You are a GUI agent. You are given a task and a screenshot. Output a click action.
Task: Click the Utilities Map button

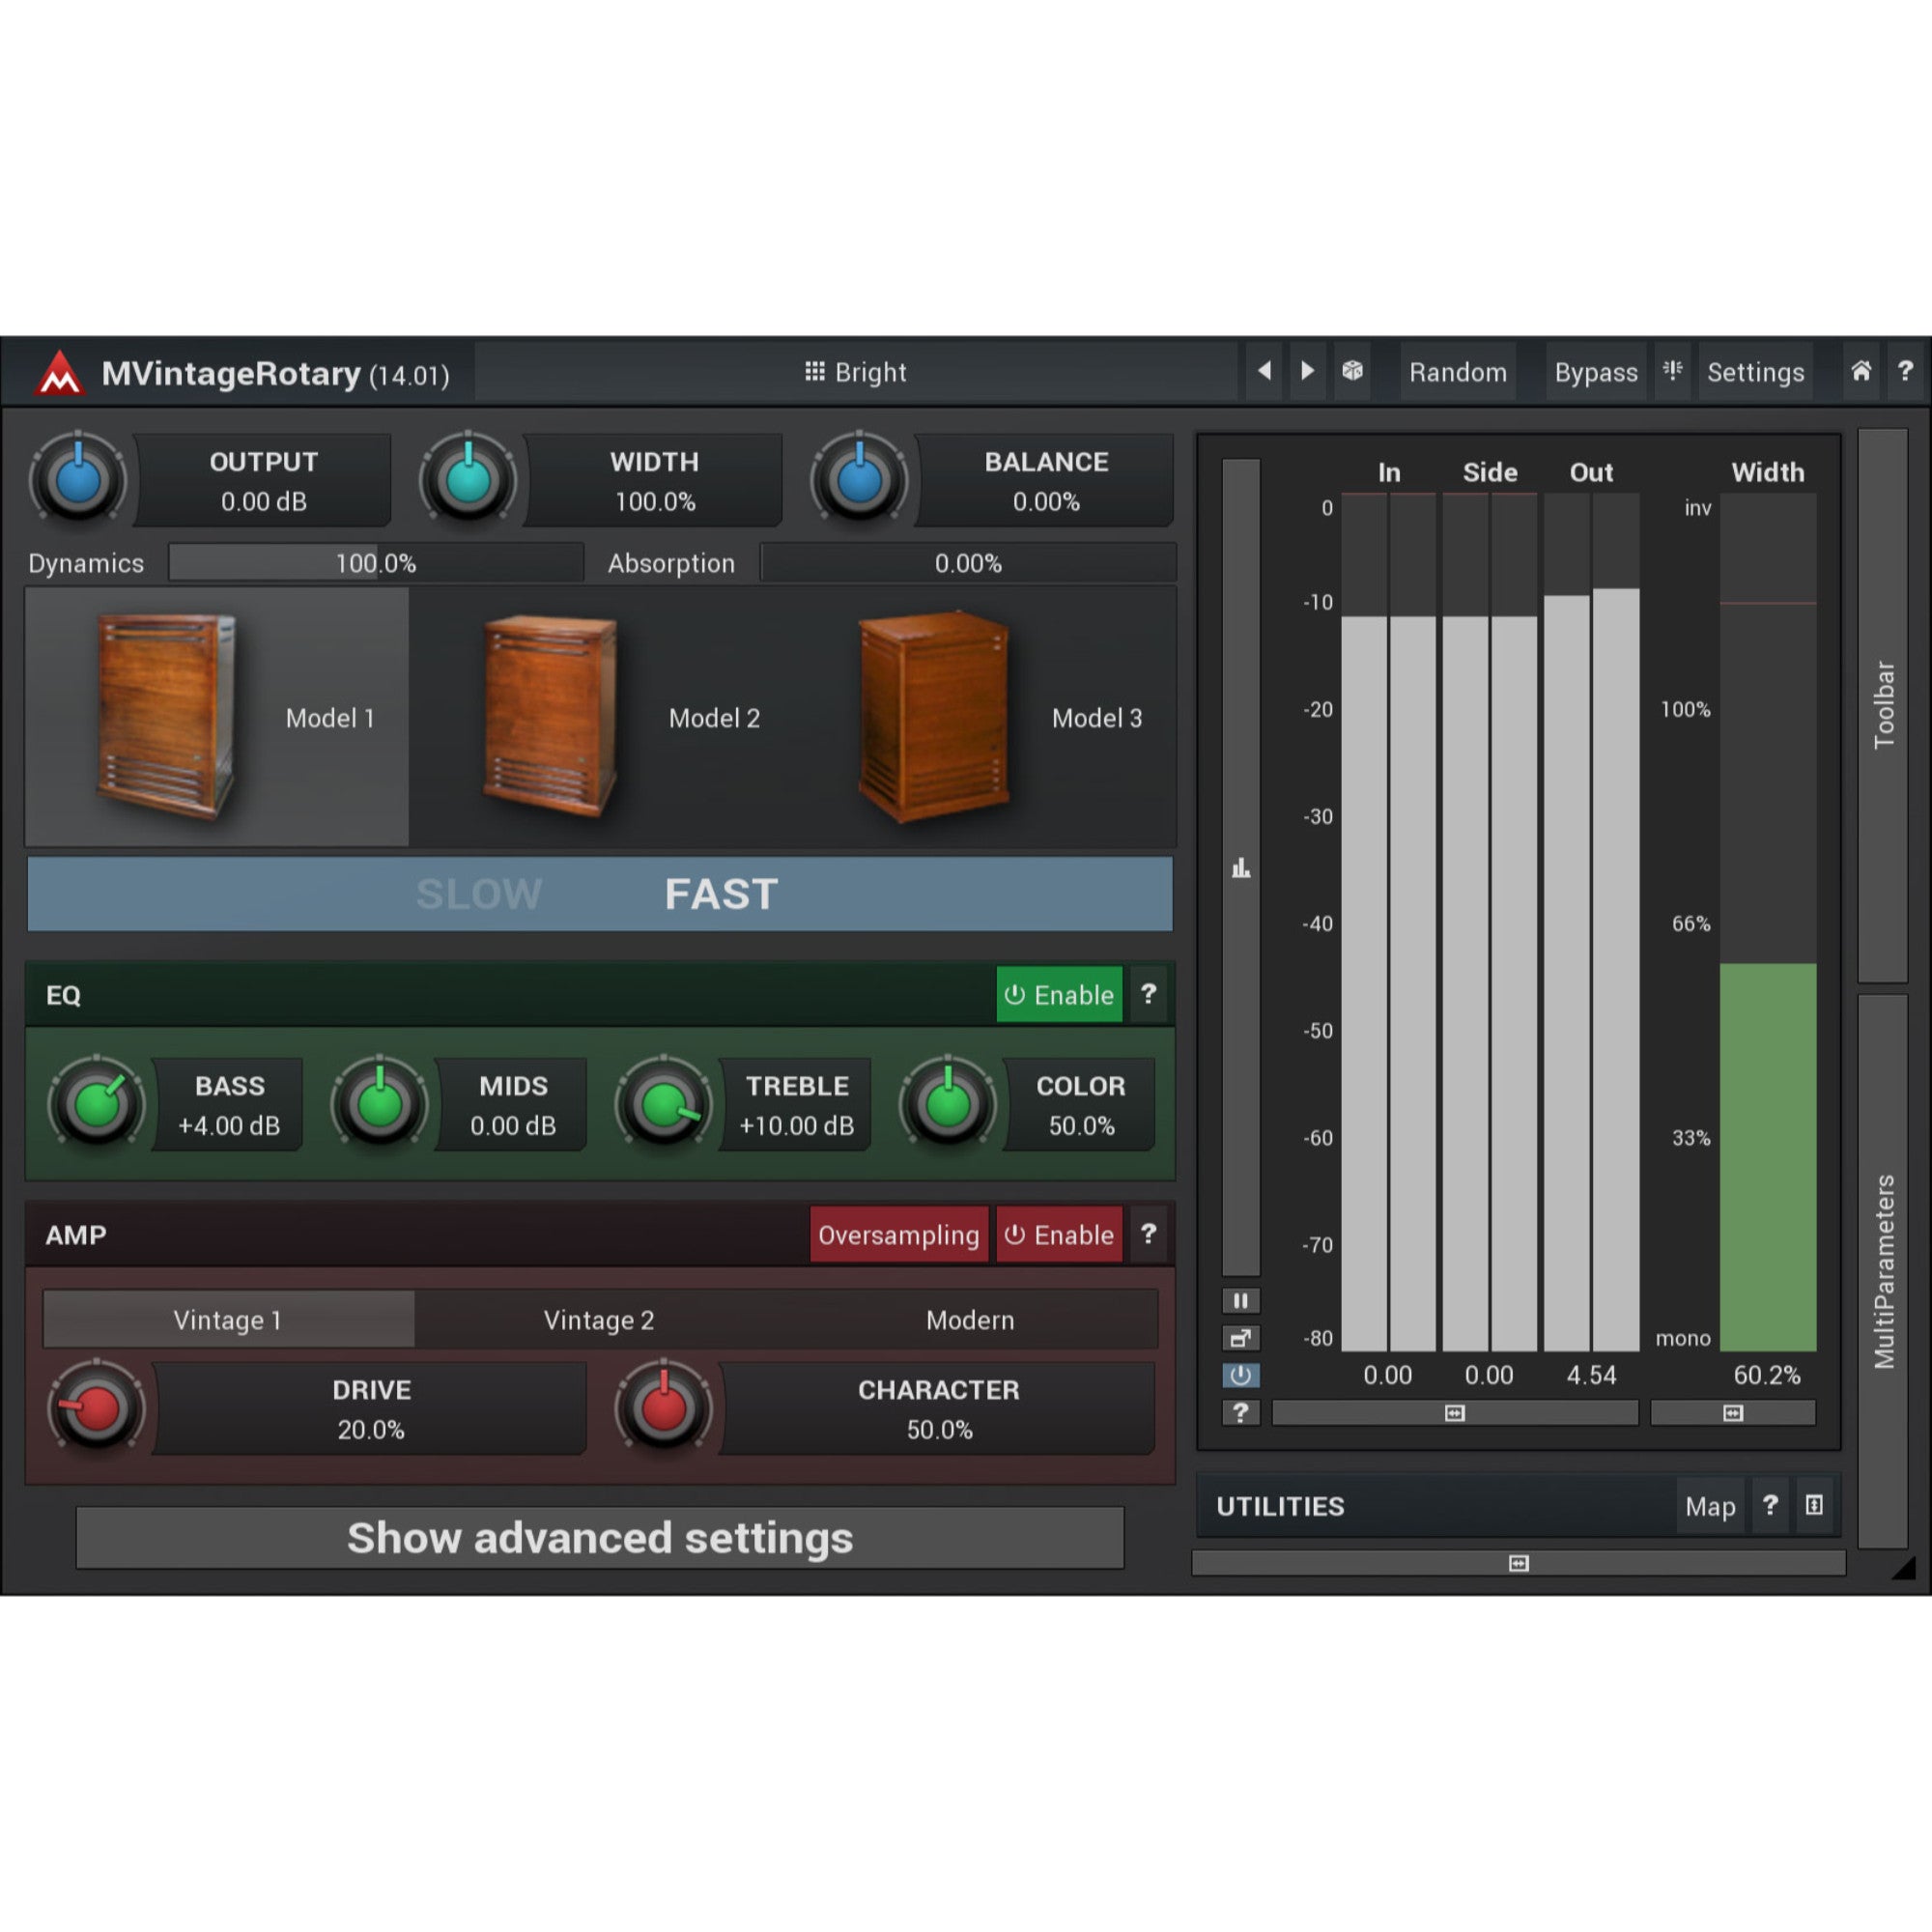(1710, 1506)
